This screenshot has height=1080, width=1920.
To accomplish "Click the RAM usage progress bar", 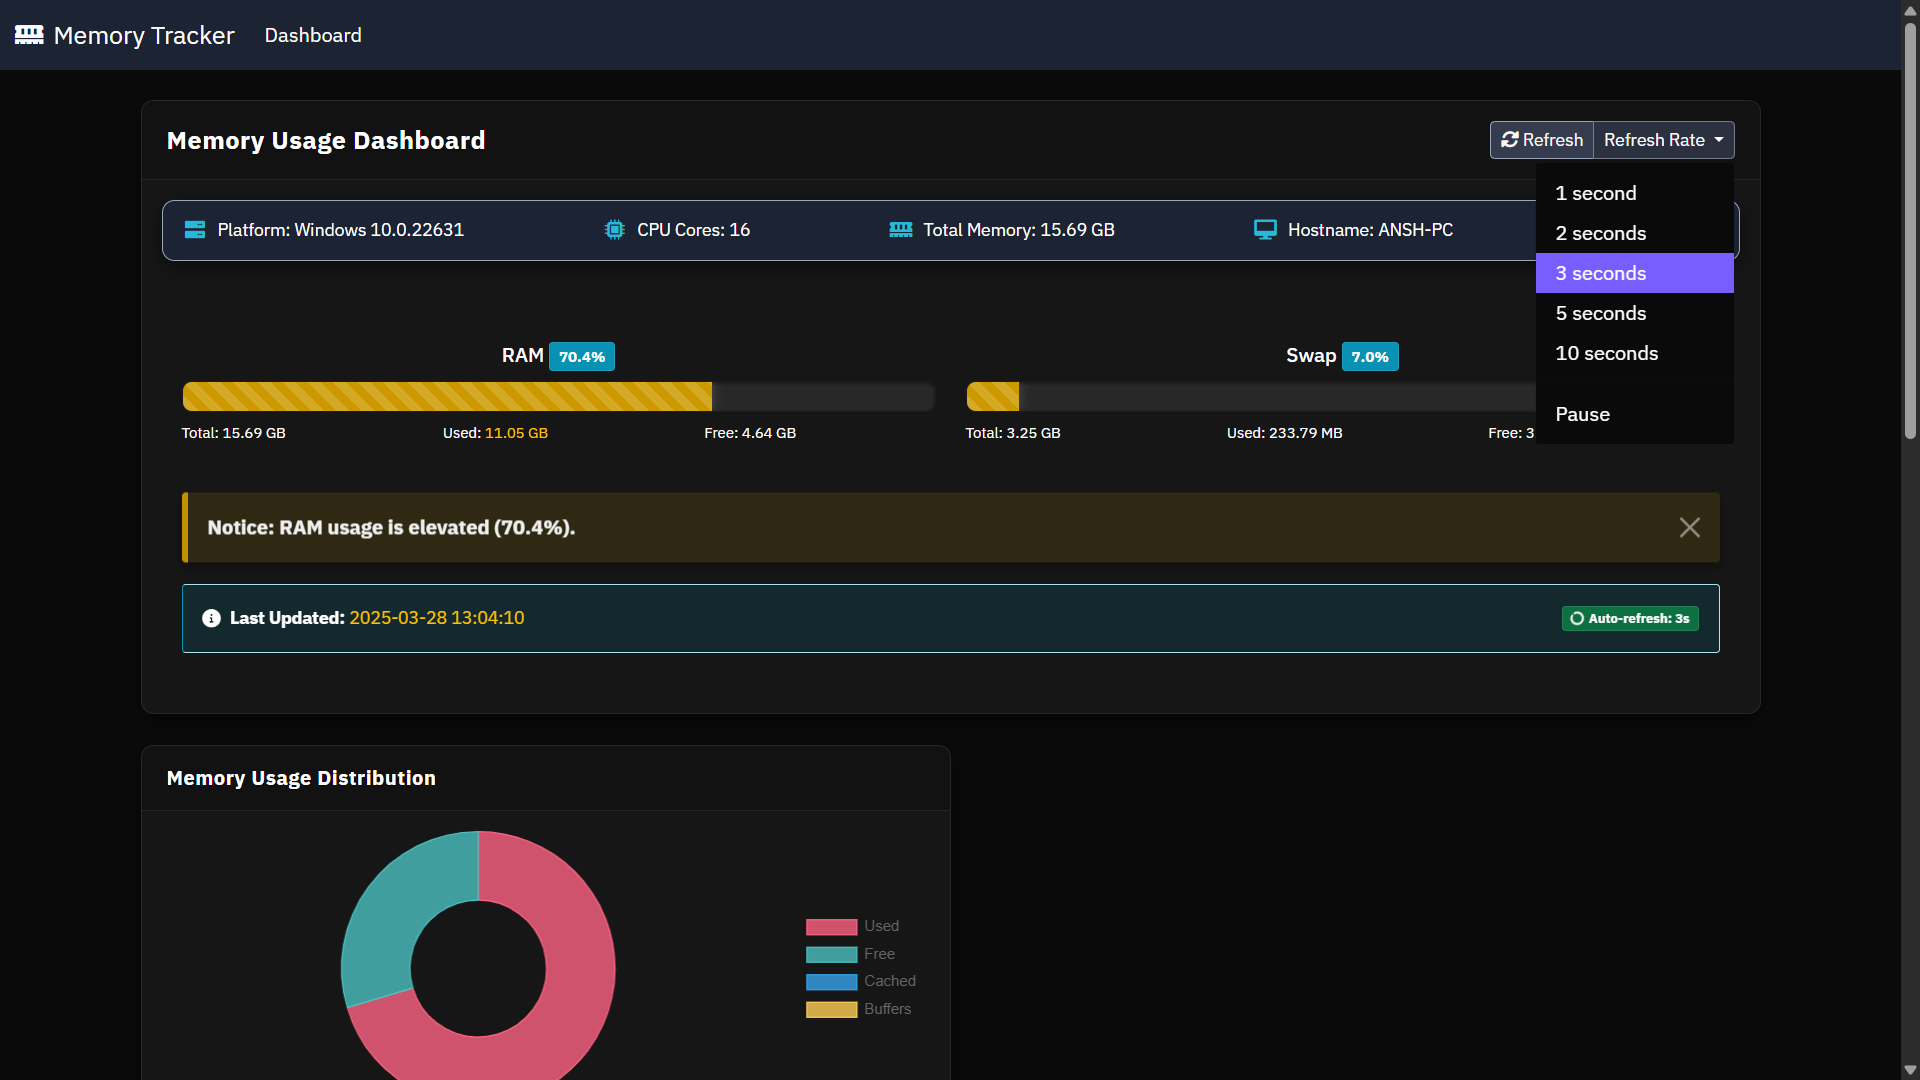I will tap(558, 396).
